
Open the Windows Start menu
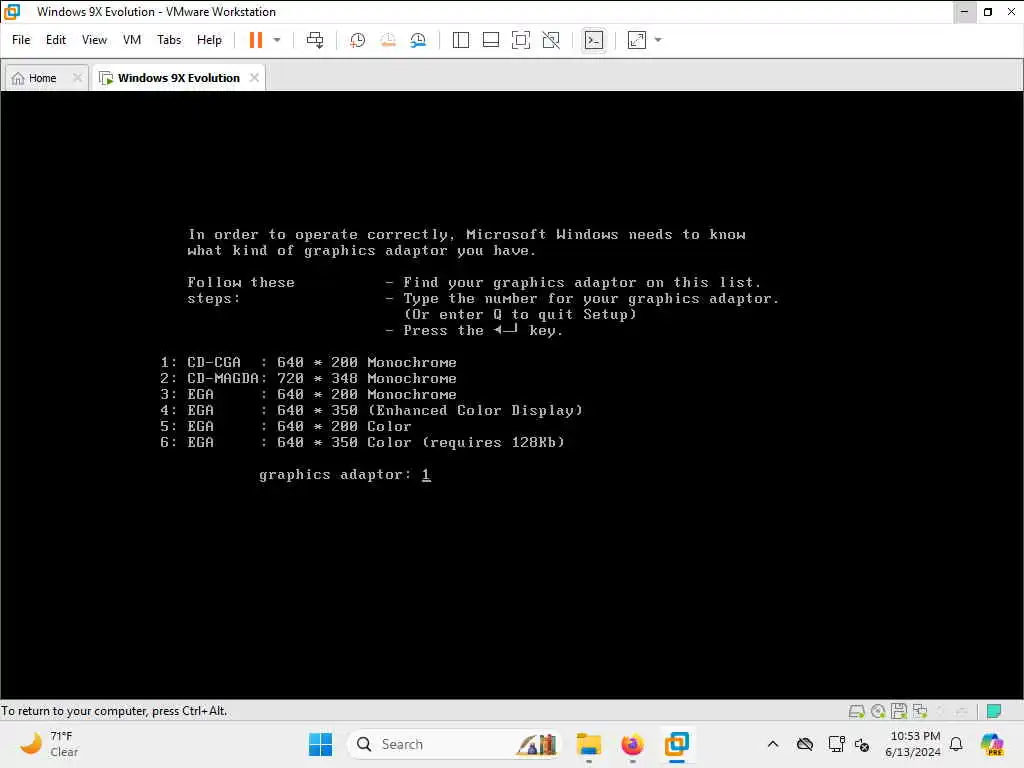pos(320,744)
